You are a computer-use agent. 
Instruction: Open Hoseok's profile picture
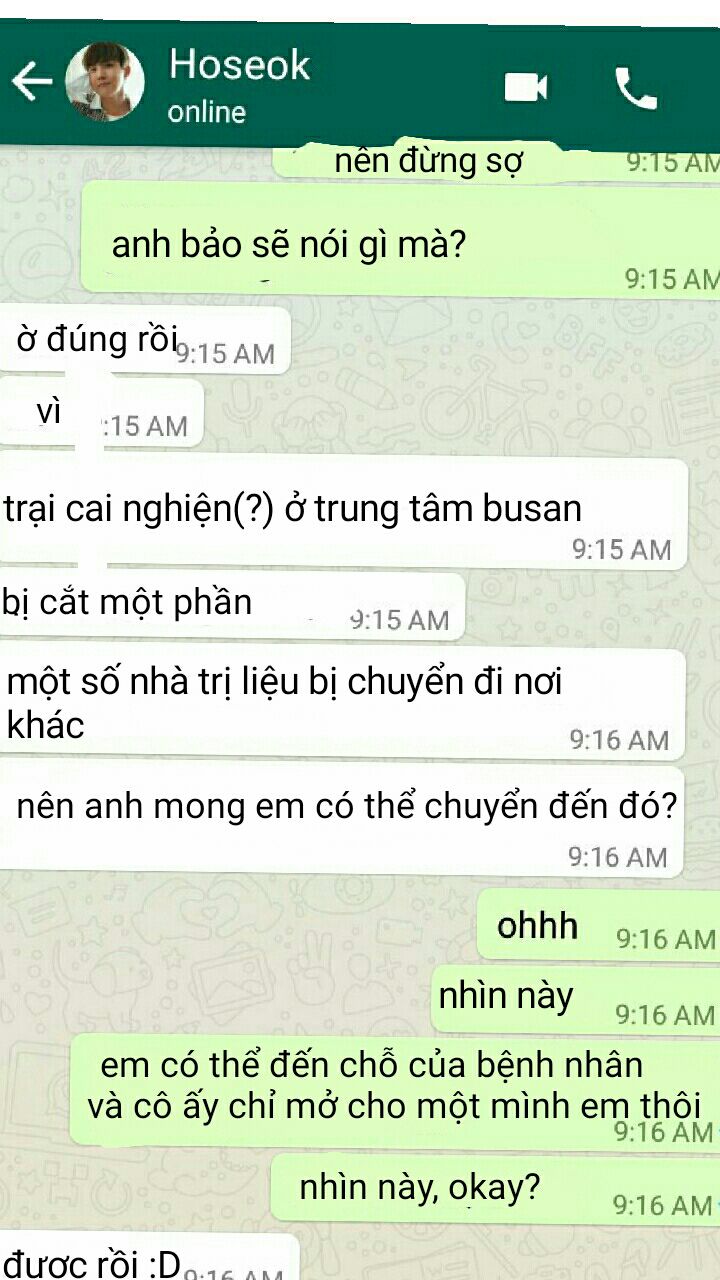(105, 82)
